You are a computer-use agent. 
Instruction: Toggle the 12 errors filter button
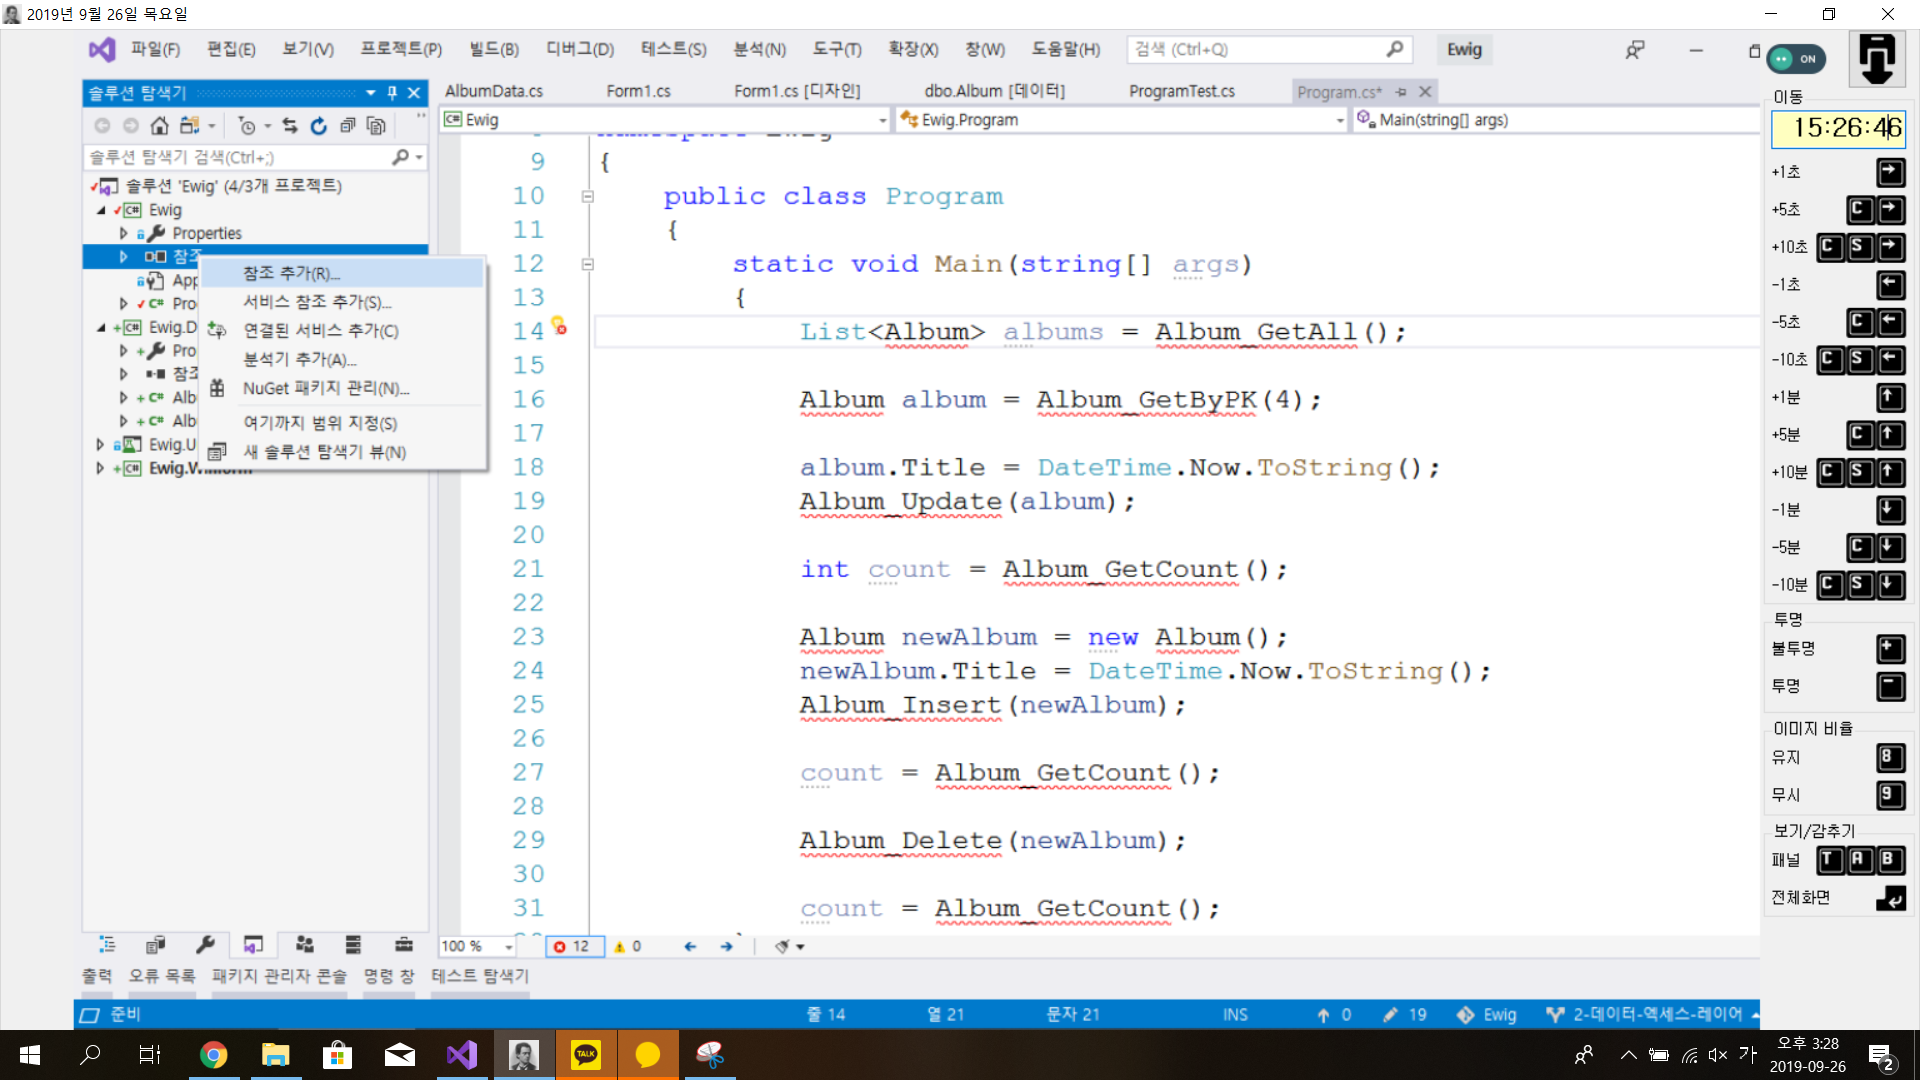[573, 946]
